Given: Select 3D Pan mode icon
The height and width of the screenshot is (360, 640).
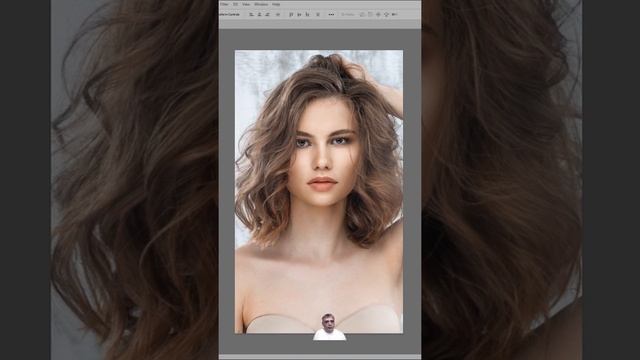Looking at the screenshot, I should pos(378,14).
